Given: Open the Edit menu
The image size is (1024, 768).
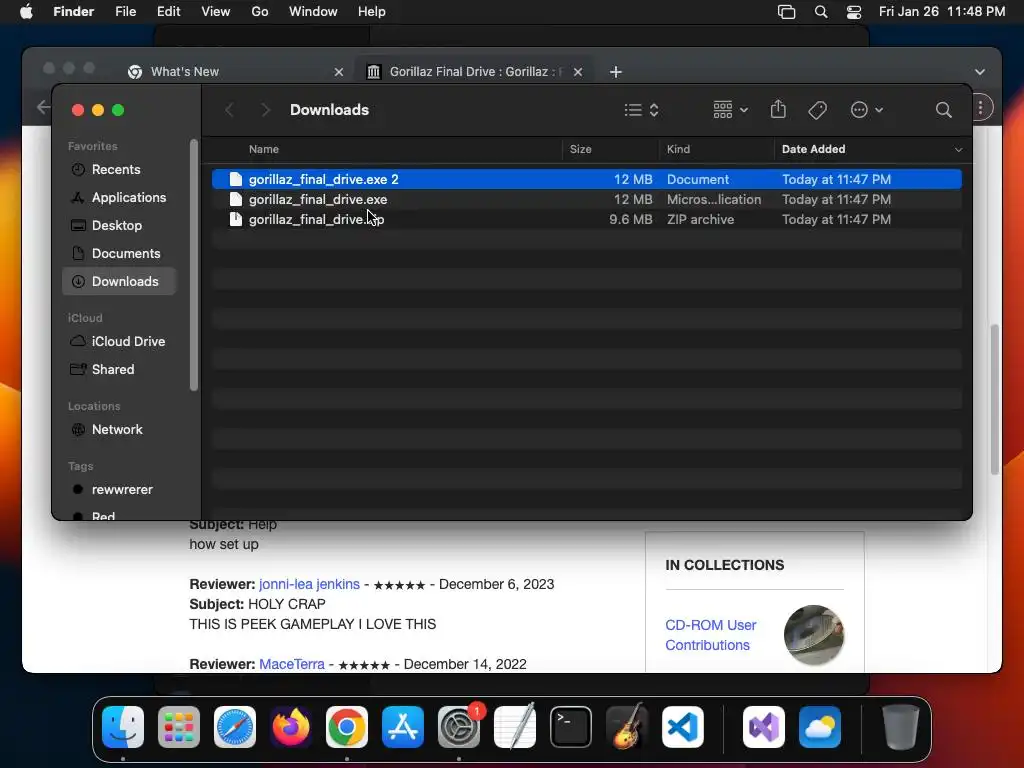Looking at the screenshot, I should click(168, 12).
